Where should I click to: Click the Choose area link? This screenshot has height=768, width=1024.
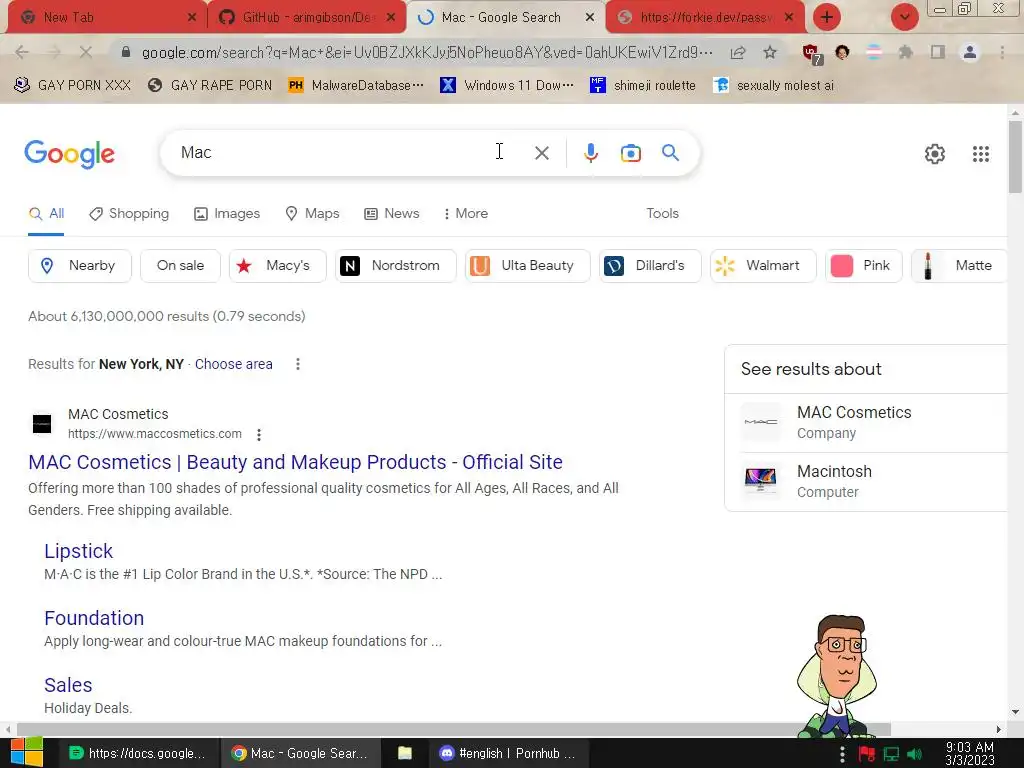click(x=234, y=364)
